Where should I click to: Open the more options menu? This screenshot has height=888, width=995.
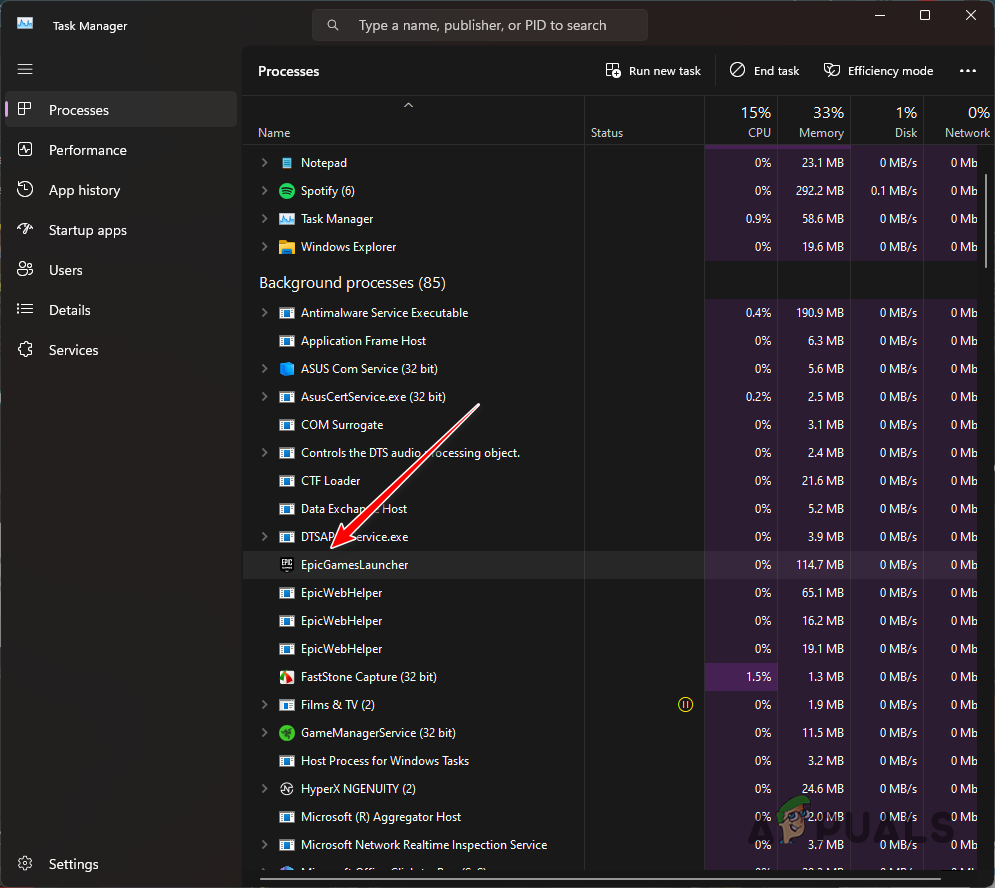(967, 70)
